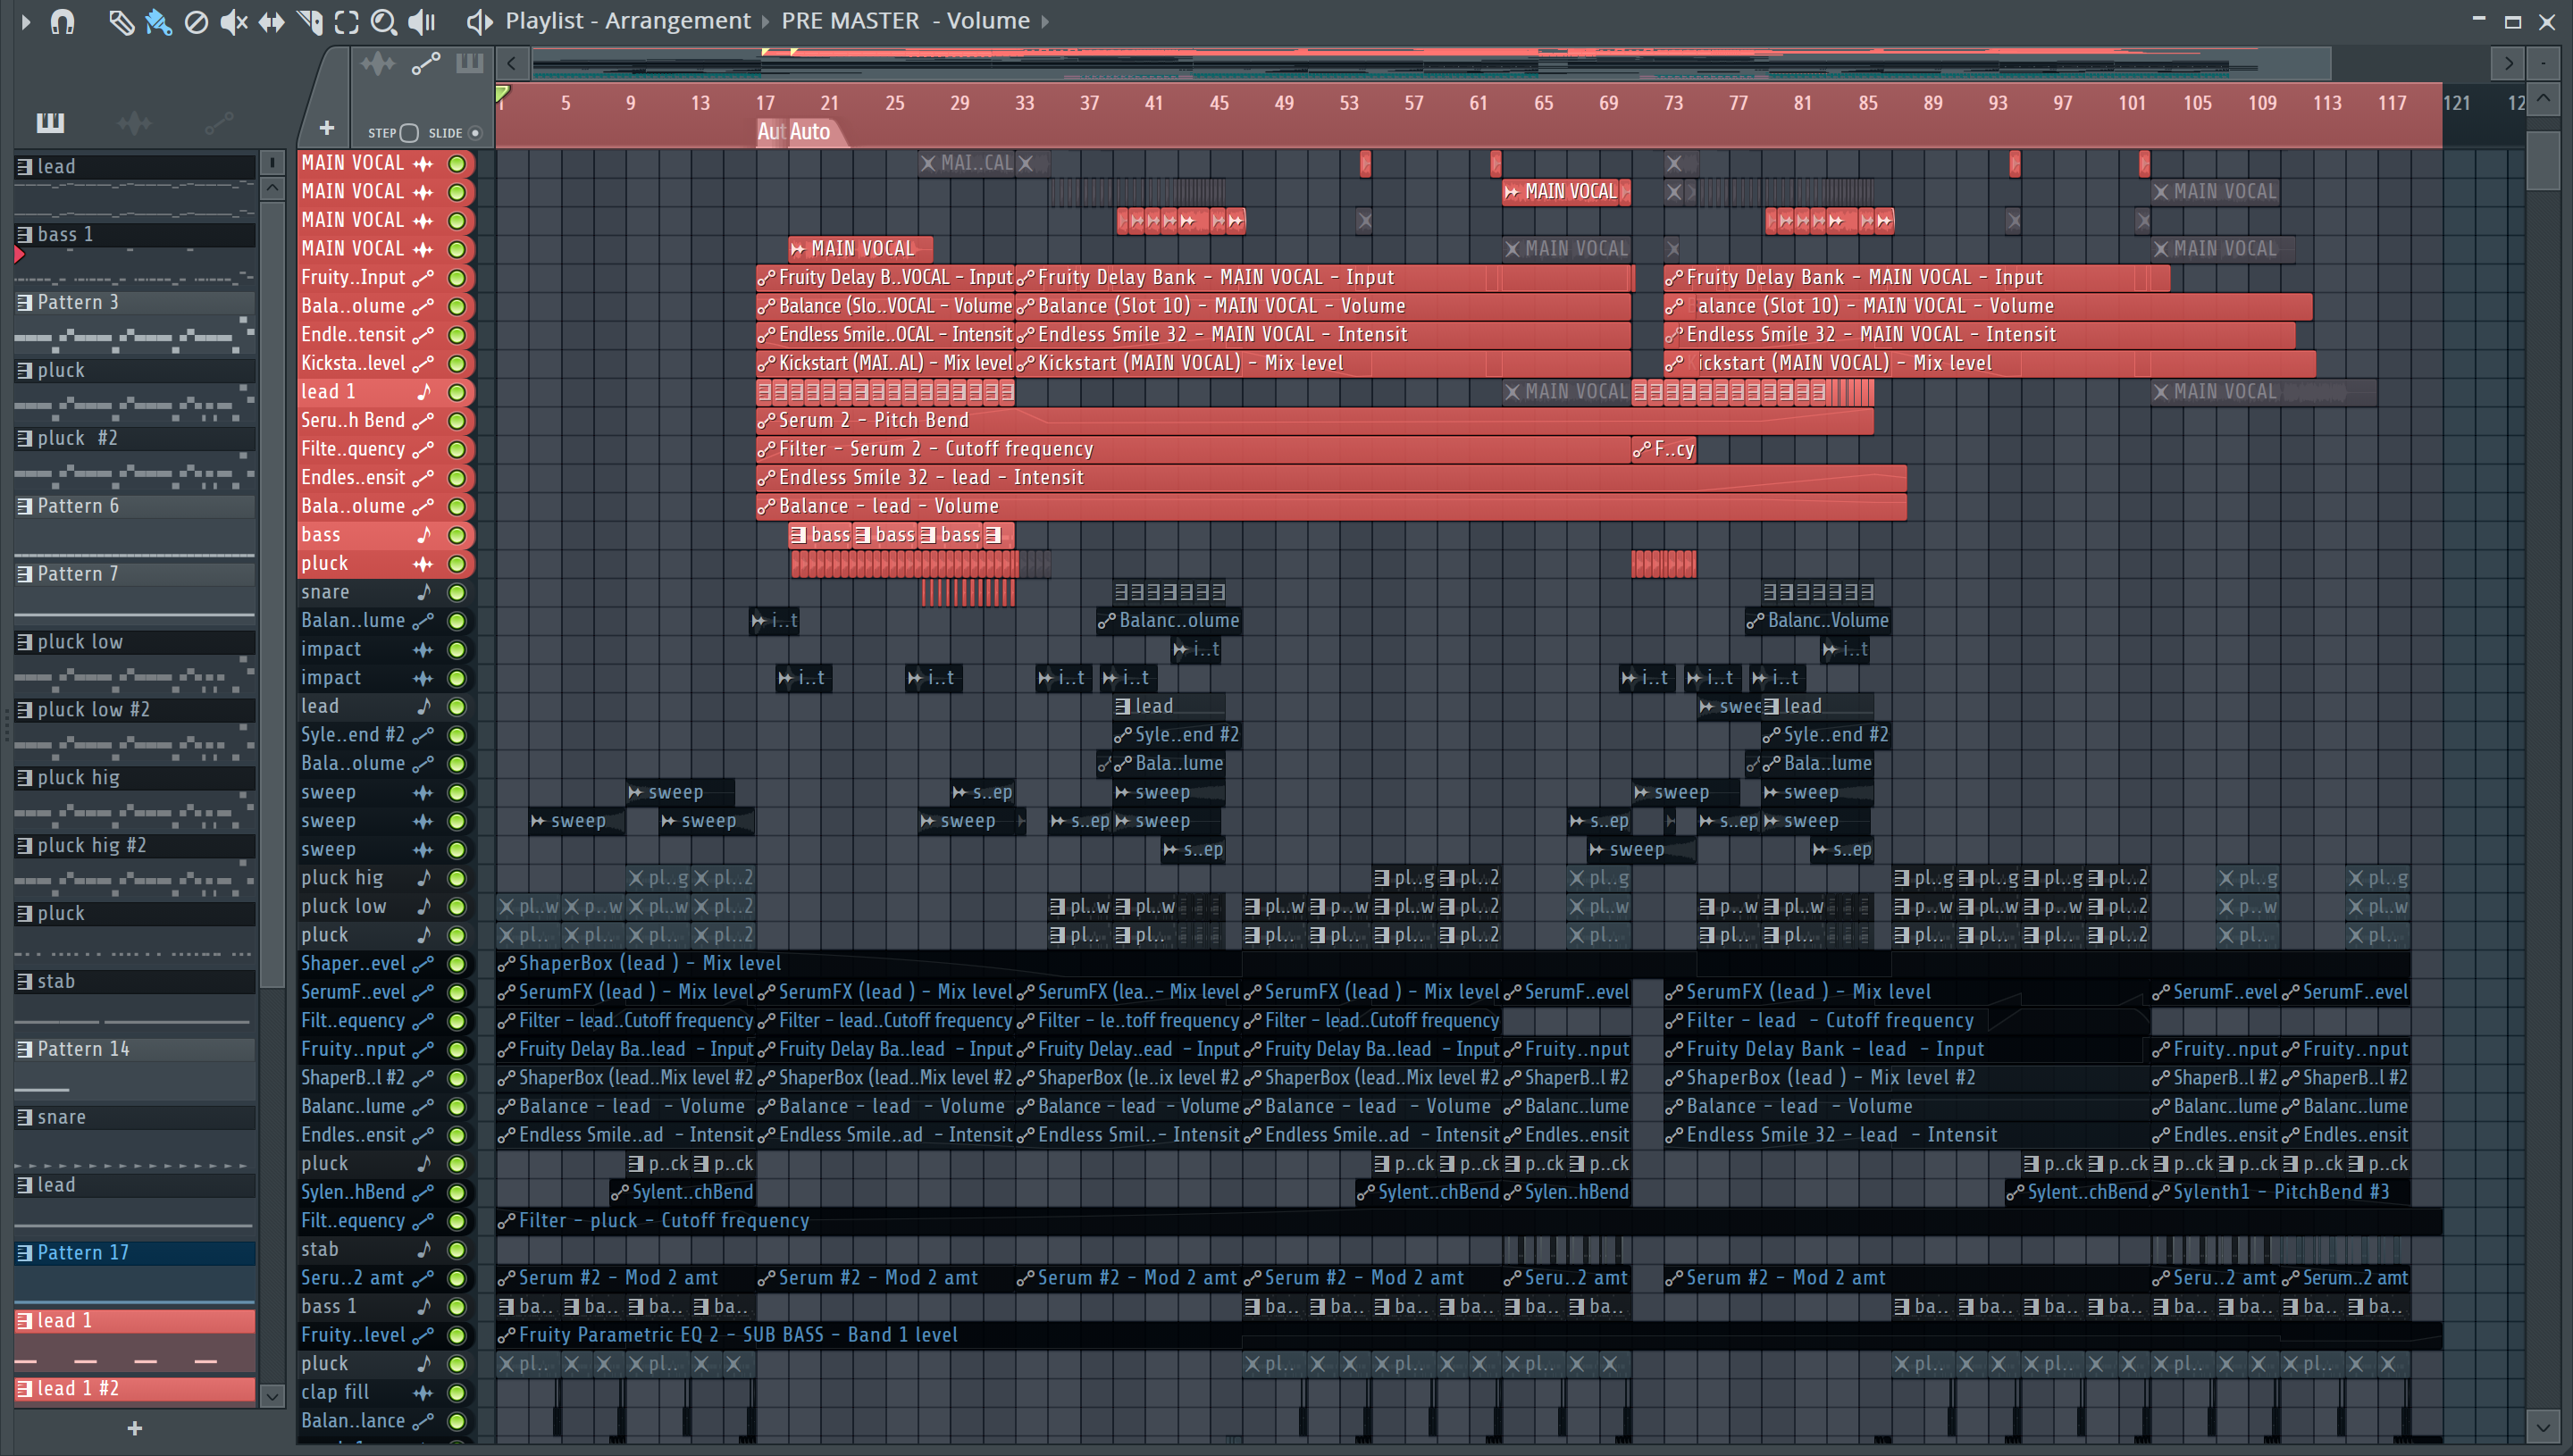Viewport: 2573px width, 1456px height.
Task: Click bar 65 on timeline ruler
Action: pos(1543,103)
